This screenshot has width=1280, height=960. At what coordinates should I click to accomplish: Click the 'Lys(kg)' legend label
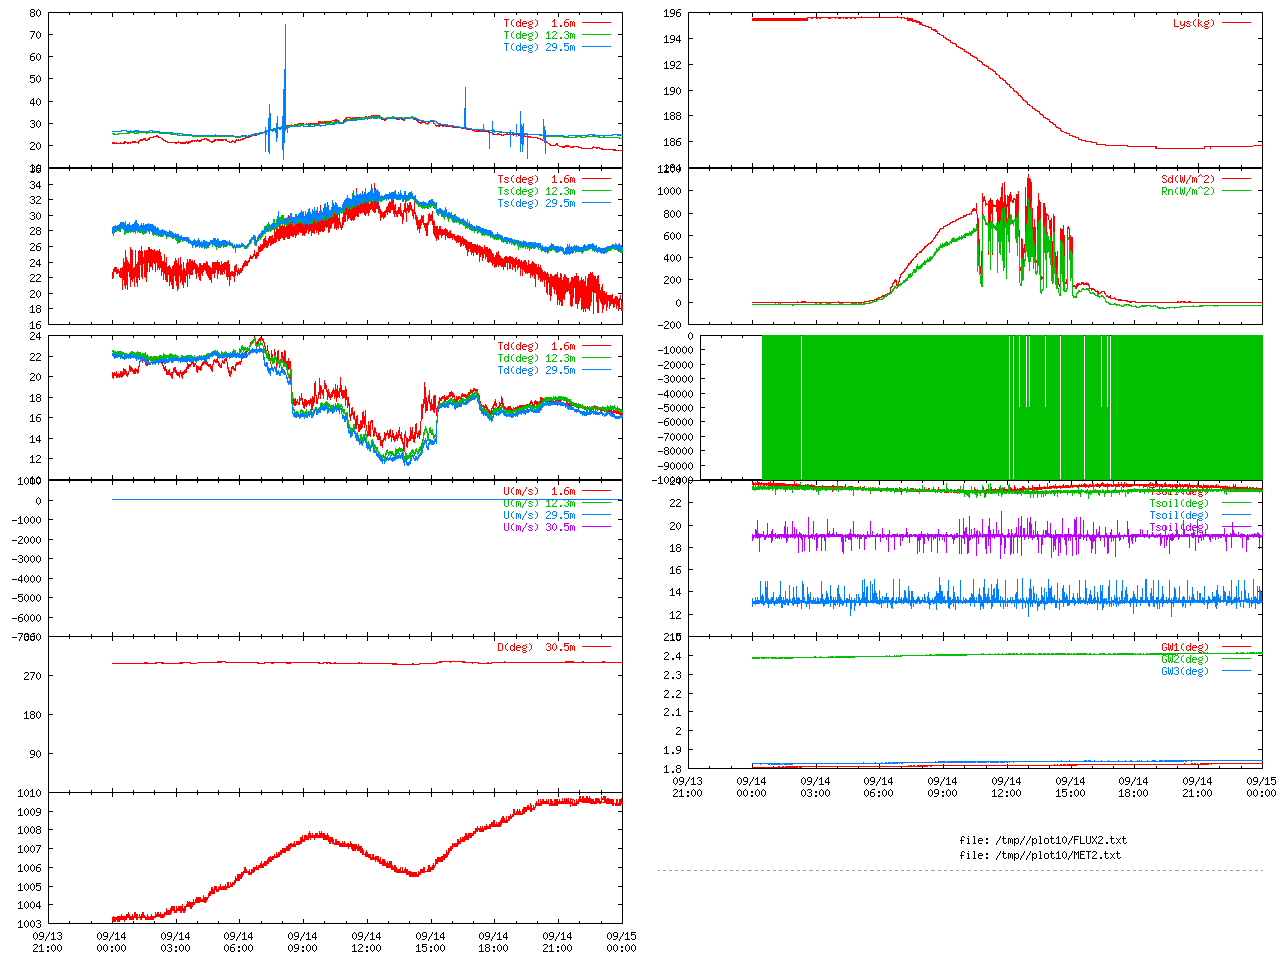point(1194,23)
